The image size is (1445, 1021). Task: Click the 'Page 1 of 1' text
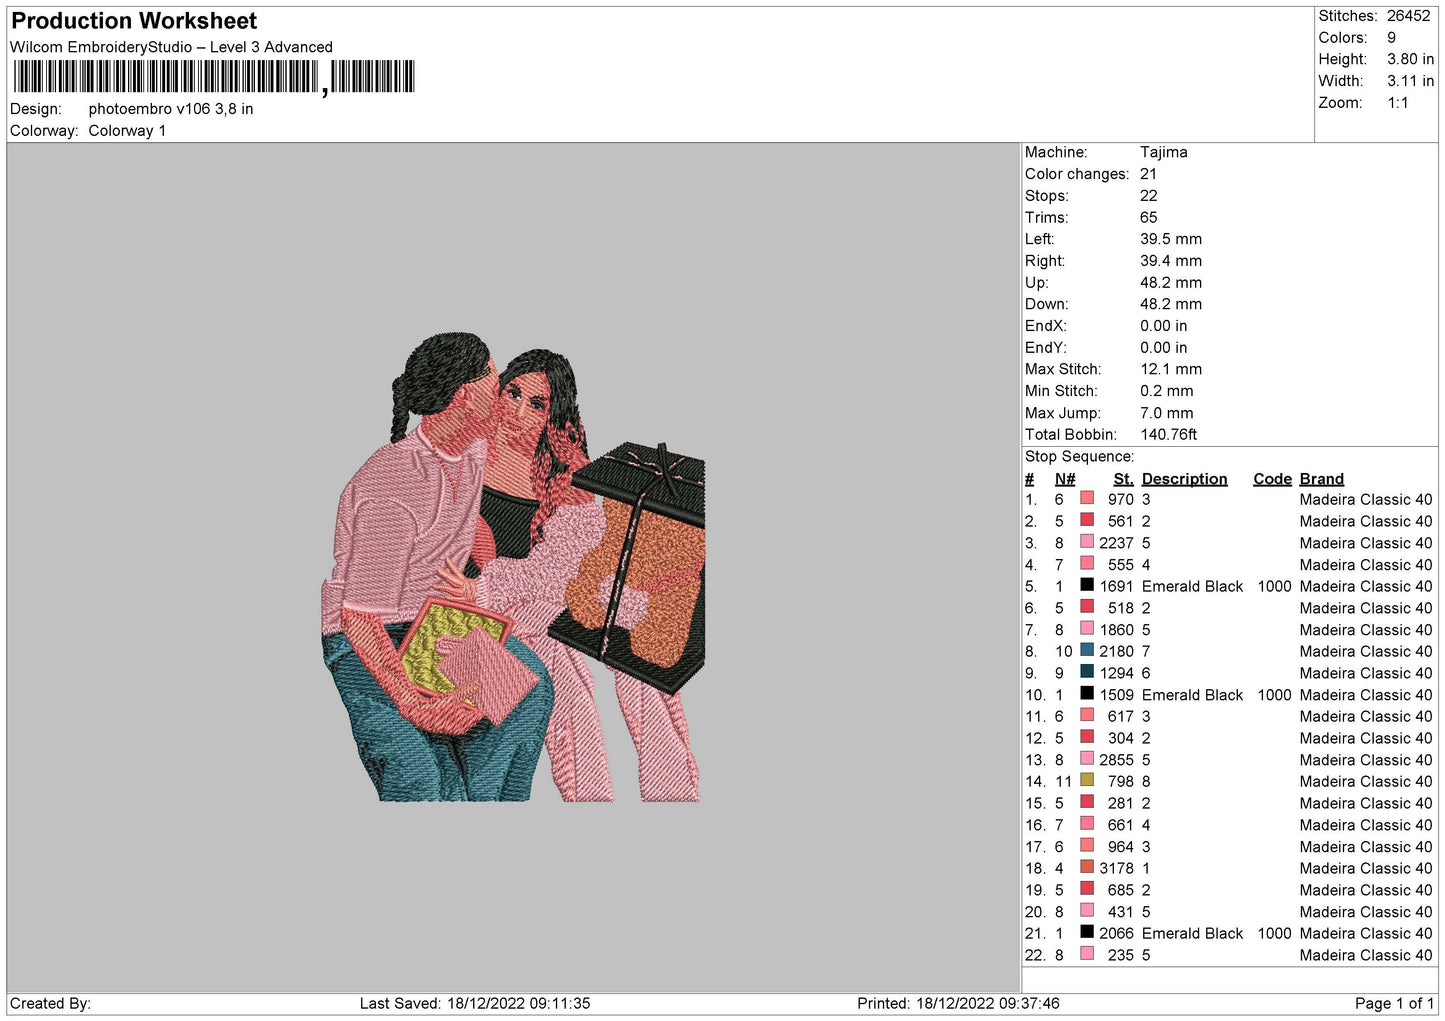(x=1394, y=1004)
